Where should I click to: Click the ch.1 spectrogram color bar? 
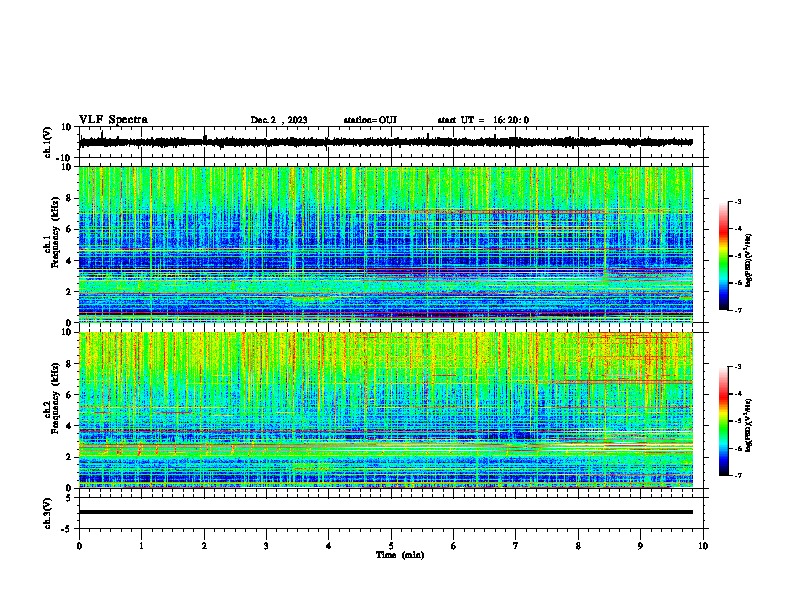click(723, 256)
